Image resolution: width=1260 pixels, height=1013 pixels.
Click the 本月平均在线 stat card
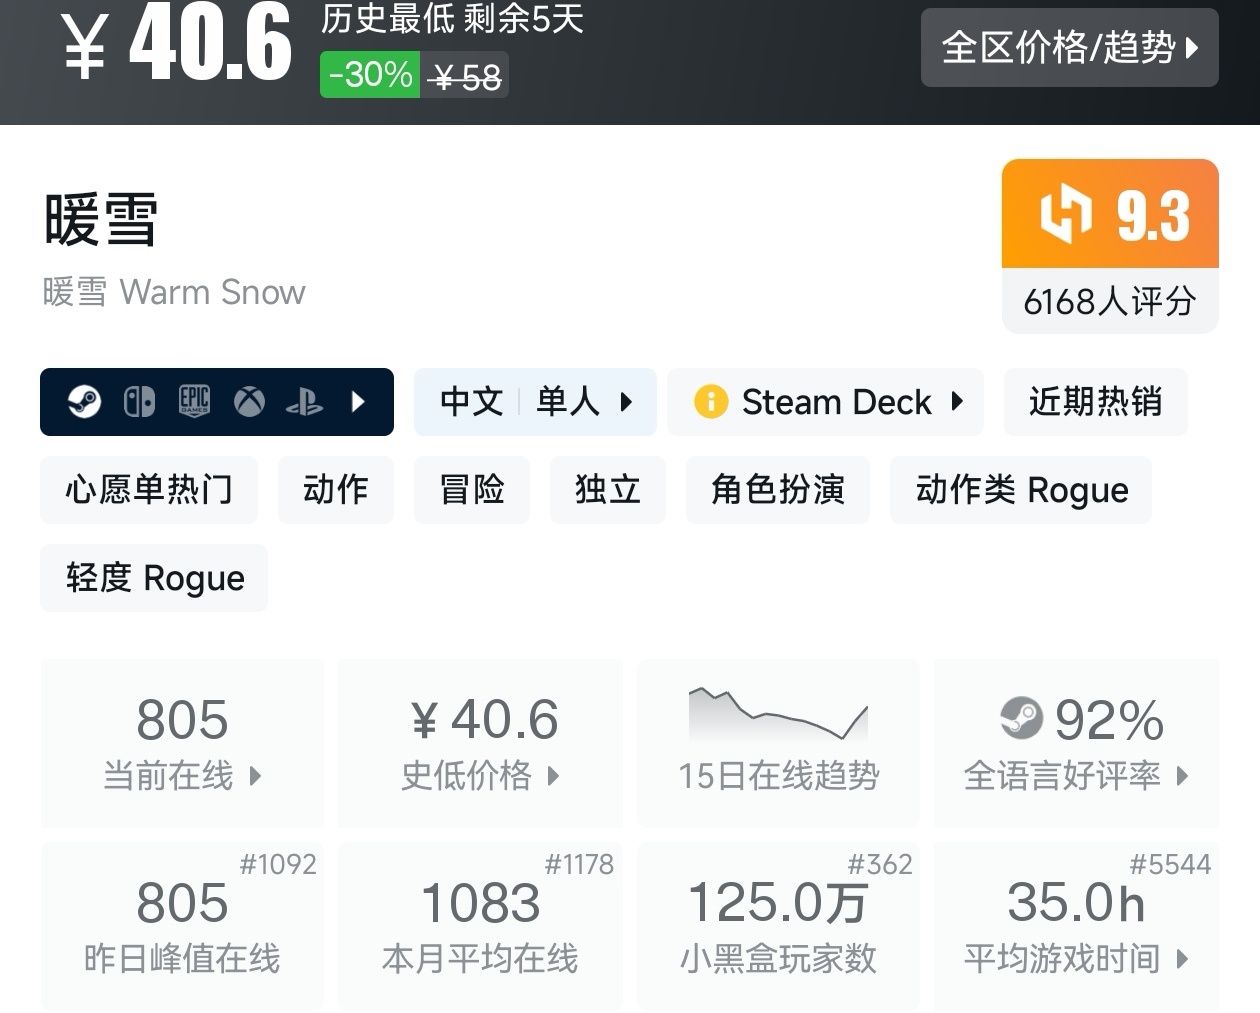click(480, 926)
